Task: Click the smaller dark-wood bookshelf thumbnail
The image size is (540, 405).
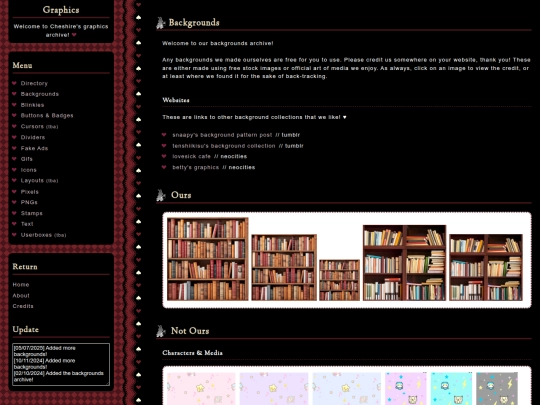Action: (x=486, y=267)
